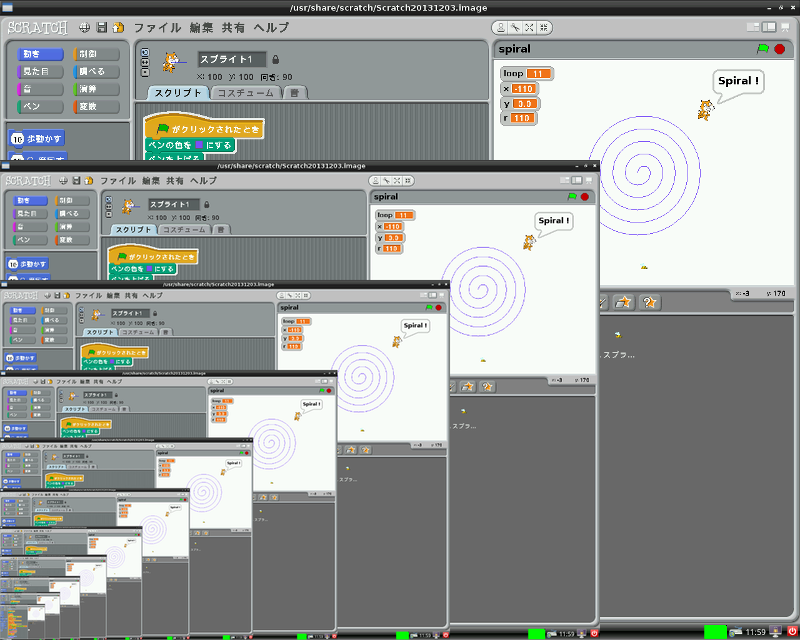Image resolution: width=800 pixels, height=640 pixels.
Task: Click the language globe icon in largest Scratch window
Action: point(85,28)
